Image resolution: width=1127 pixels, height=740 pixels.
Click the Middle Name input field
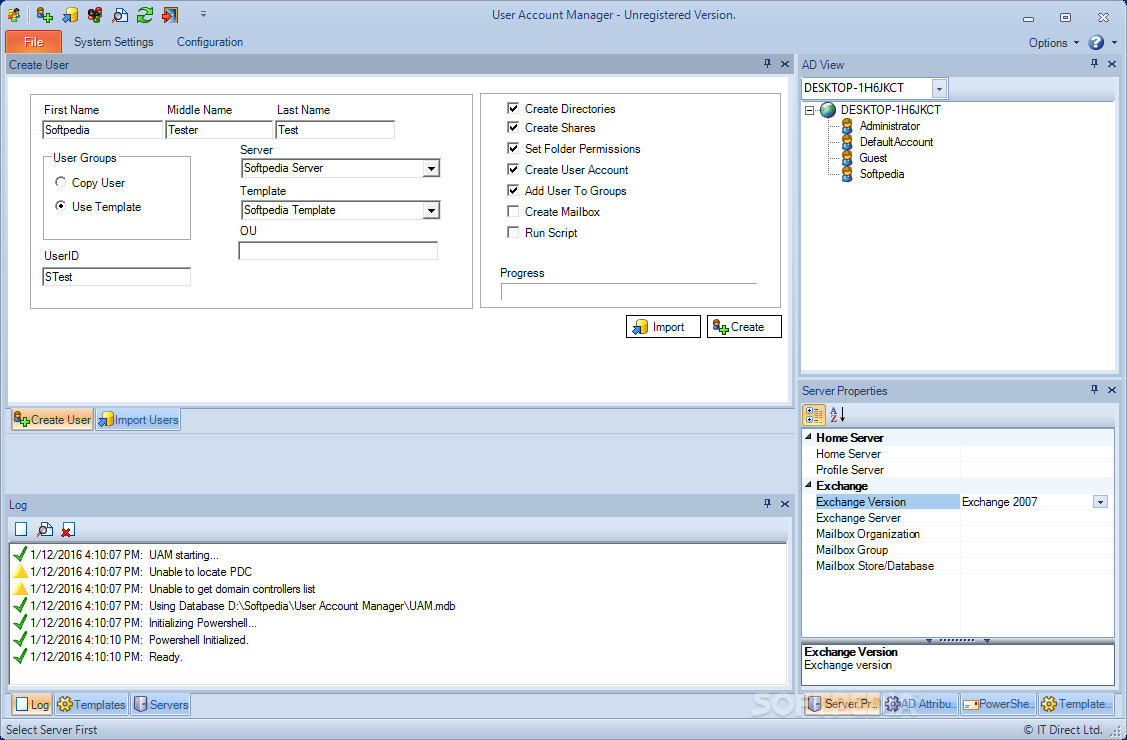pyautogui.click(x=219, y=130)
